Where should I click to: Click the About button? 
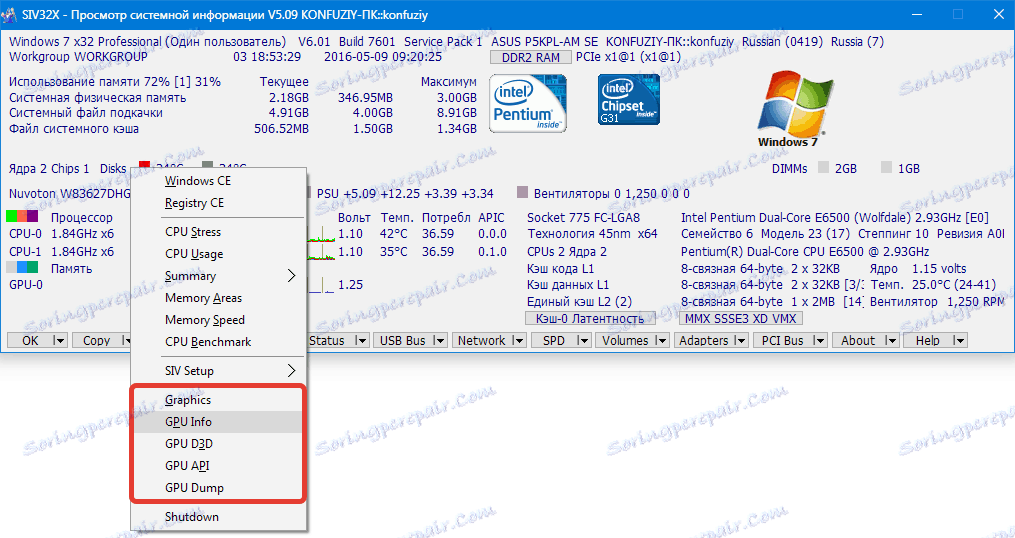click(x=858, y=341)
